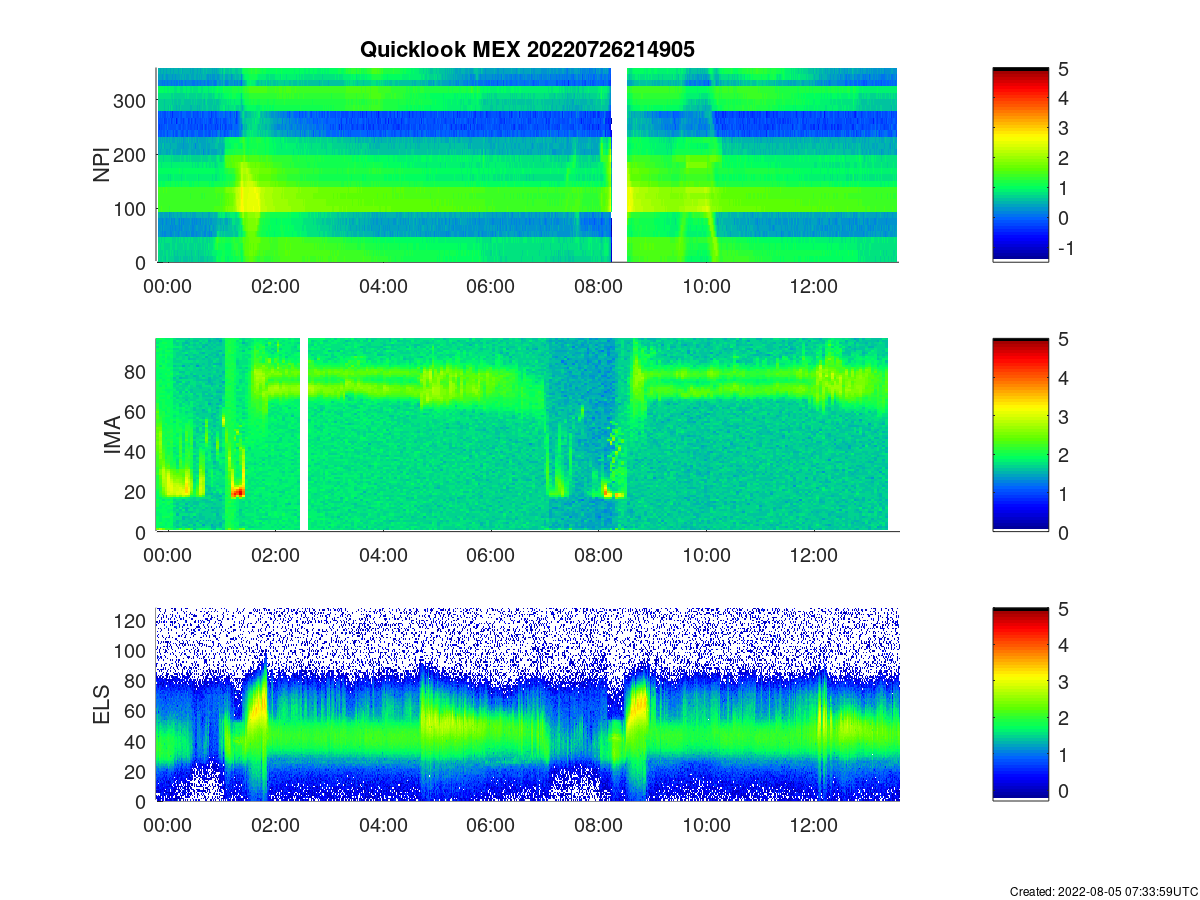
Task: Click the NPI spectrogram colorbar
Action: (1020, 165)
